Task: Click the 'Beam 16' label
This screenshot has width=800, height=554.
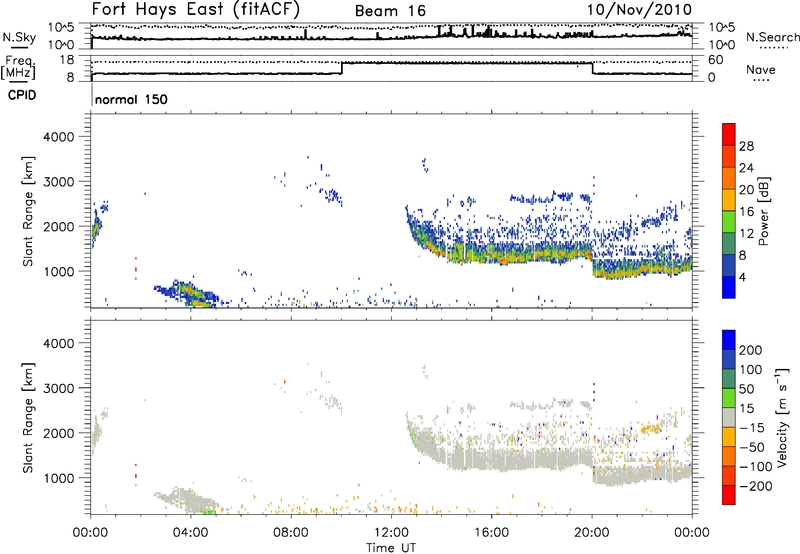Action: click(x=390, y=11)
